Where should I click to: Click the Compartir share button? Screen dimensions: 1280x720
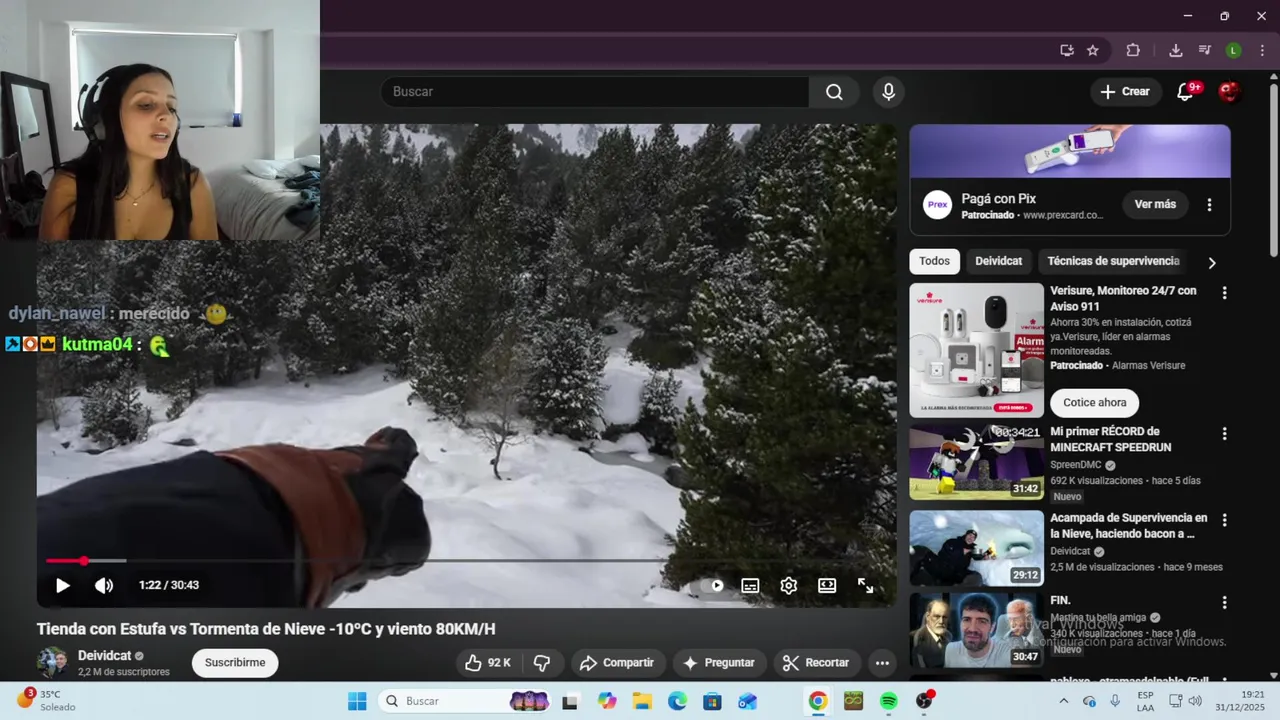(x=617, y=663)
